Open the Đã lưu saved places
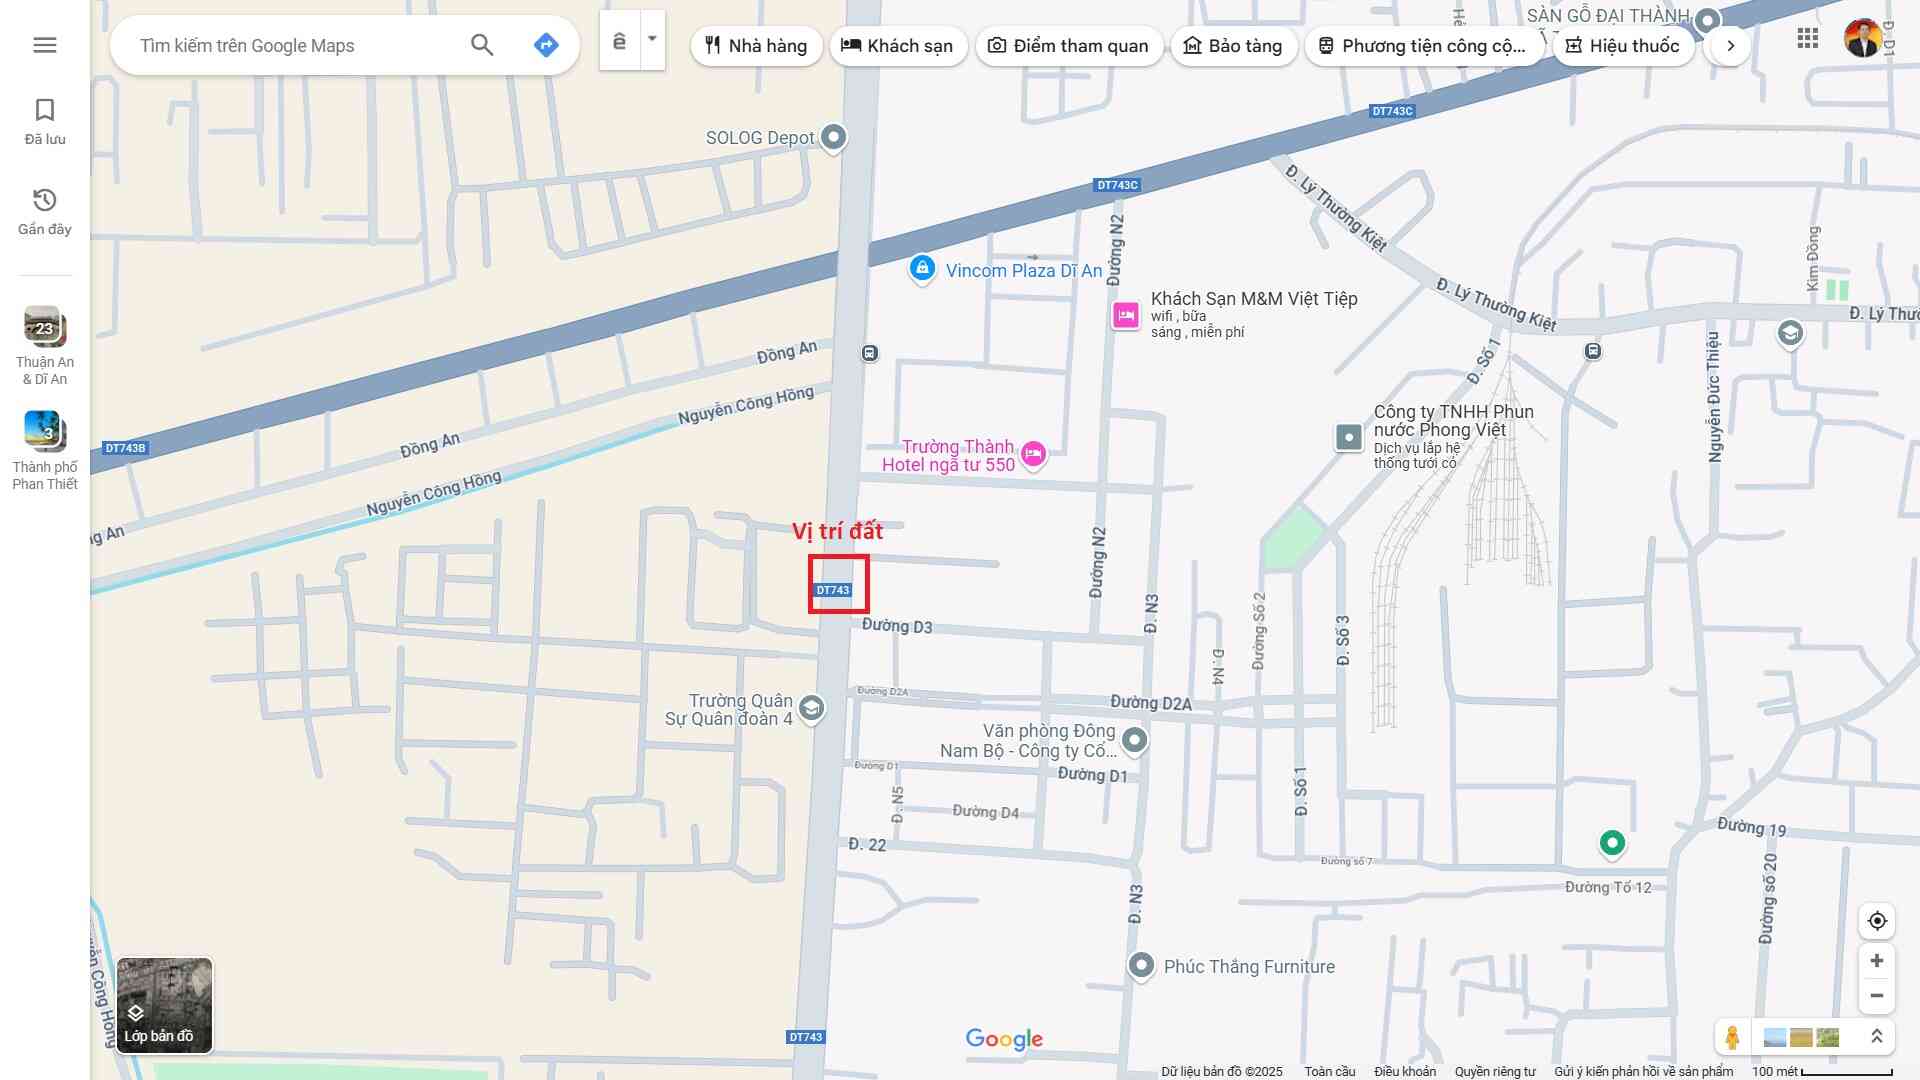Screen dimensions: 1920x1080 45,121
